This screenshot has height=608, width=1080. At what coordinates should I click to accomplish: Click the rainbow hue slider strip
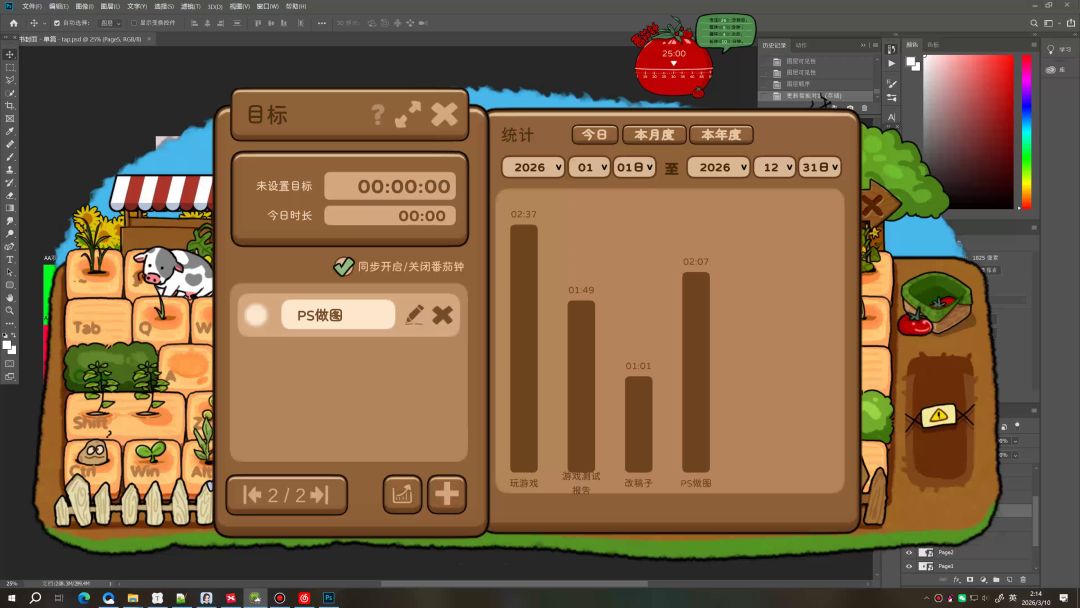(1026, 132)
